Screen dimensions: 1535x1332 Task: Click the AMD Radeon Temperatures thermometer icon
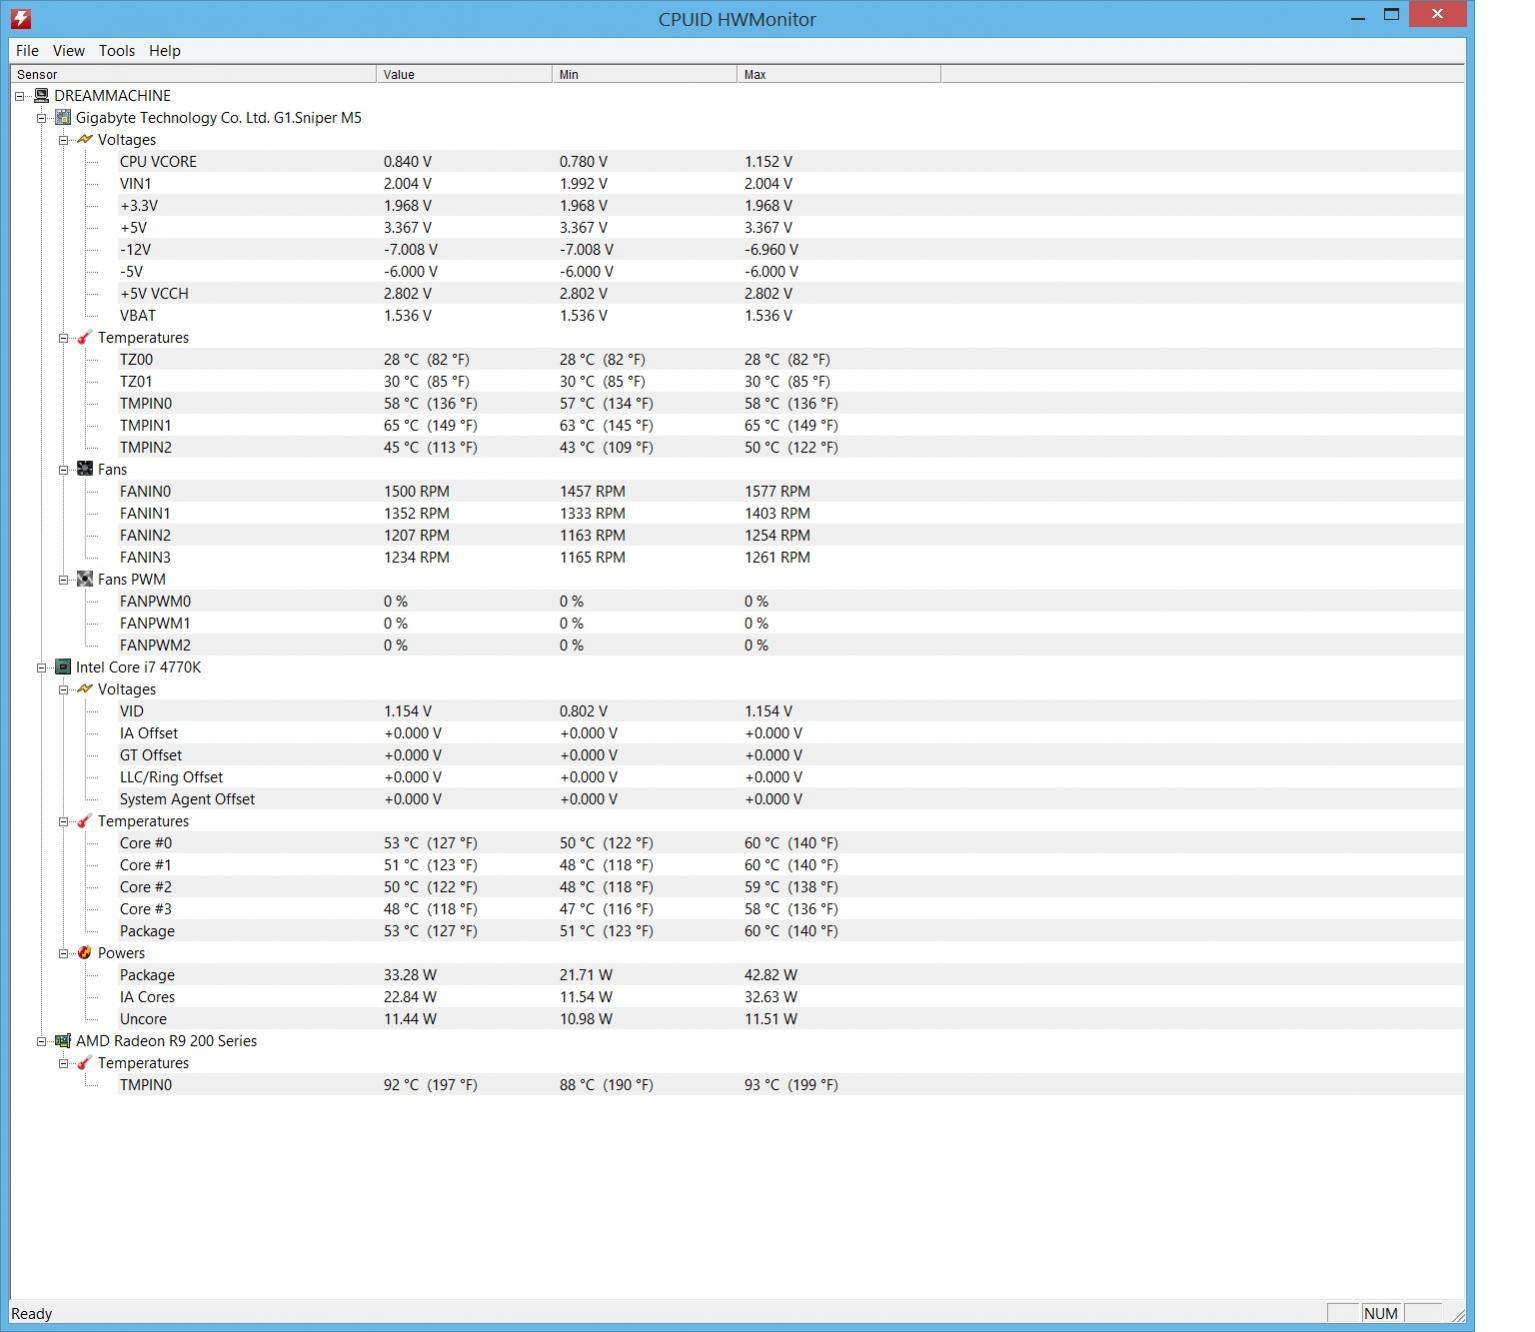pyautogui.click(x=85, y=1063)
